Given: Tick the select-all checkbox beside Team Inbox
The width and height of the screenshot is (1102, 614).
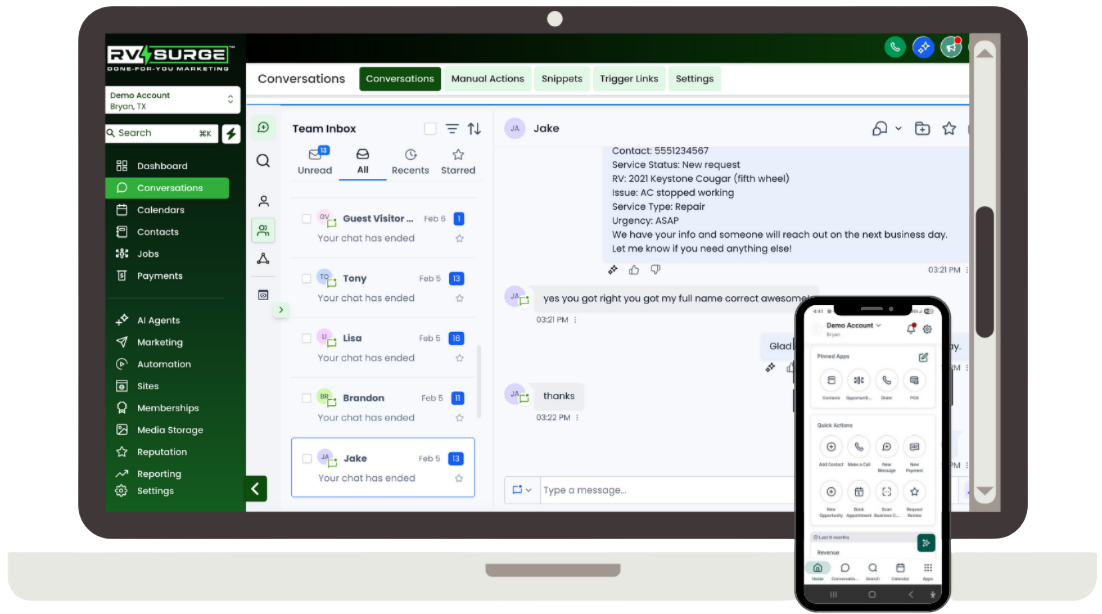Looking at the screenshot, I should point(430,129).
